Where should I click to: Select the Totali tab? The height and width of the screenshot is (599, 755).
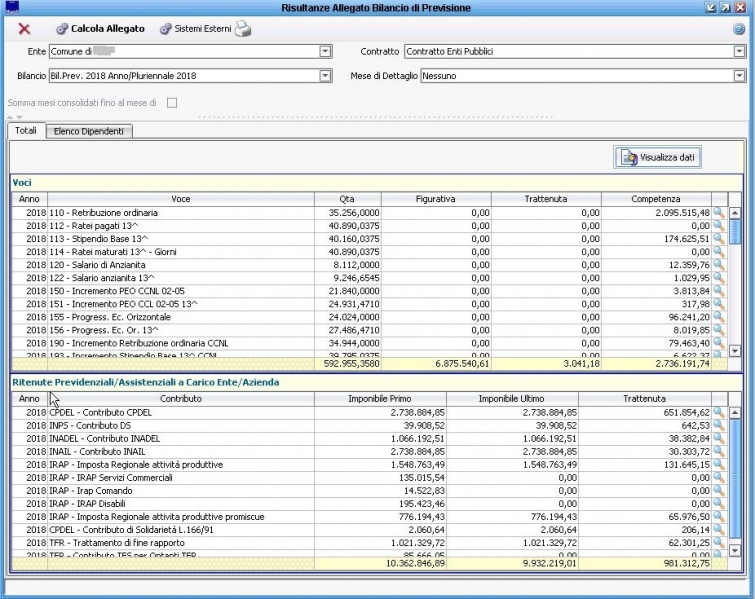(26, 131)
